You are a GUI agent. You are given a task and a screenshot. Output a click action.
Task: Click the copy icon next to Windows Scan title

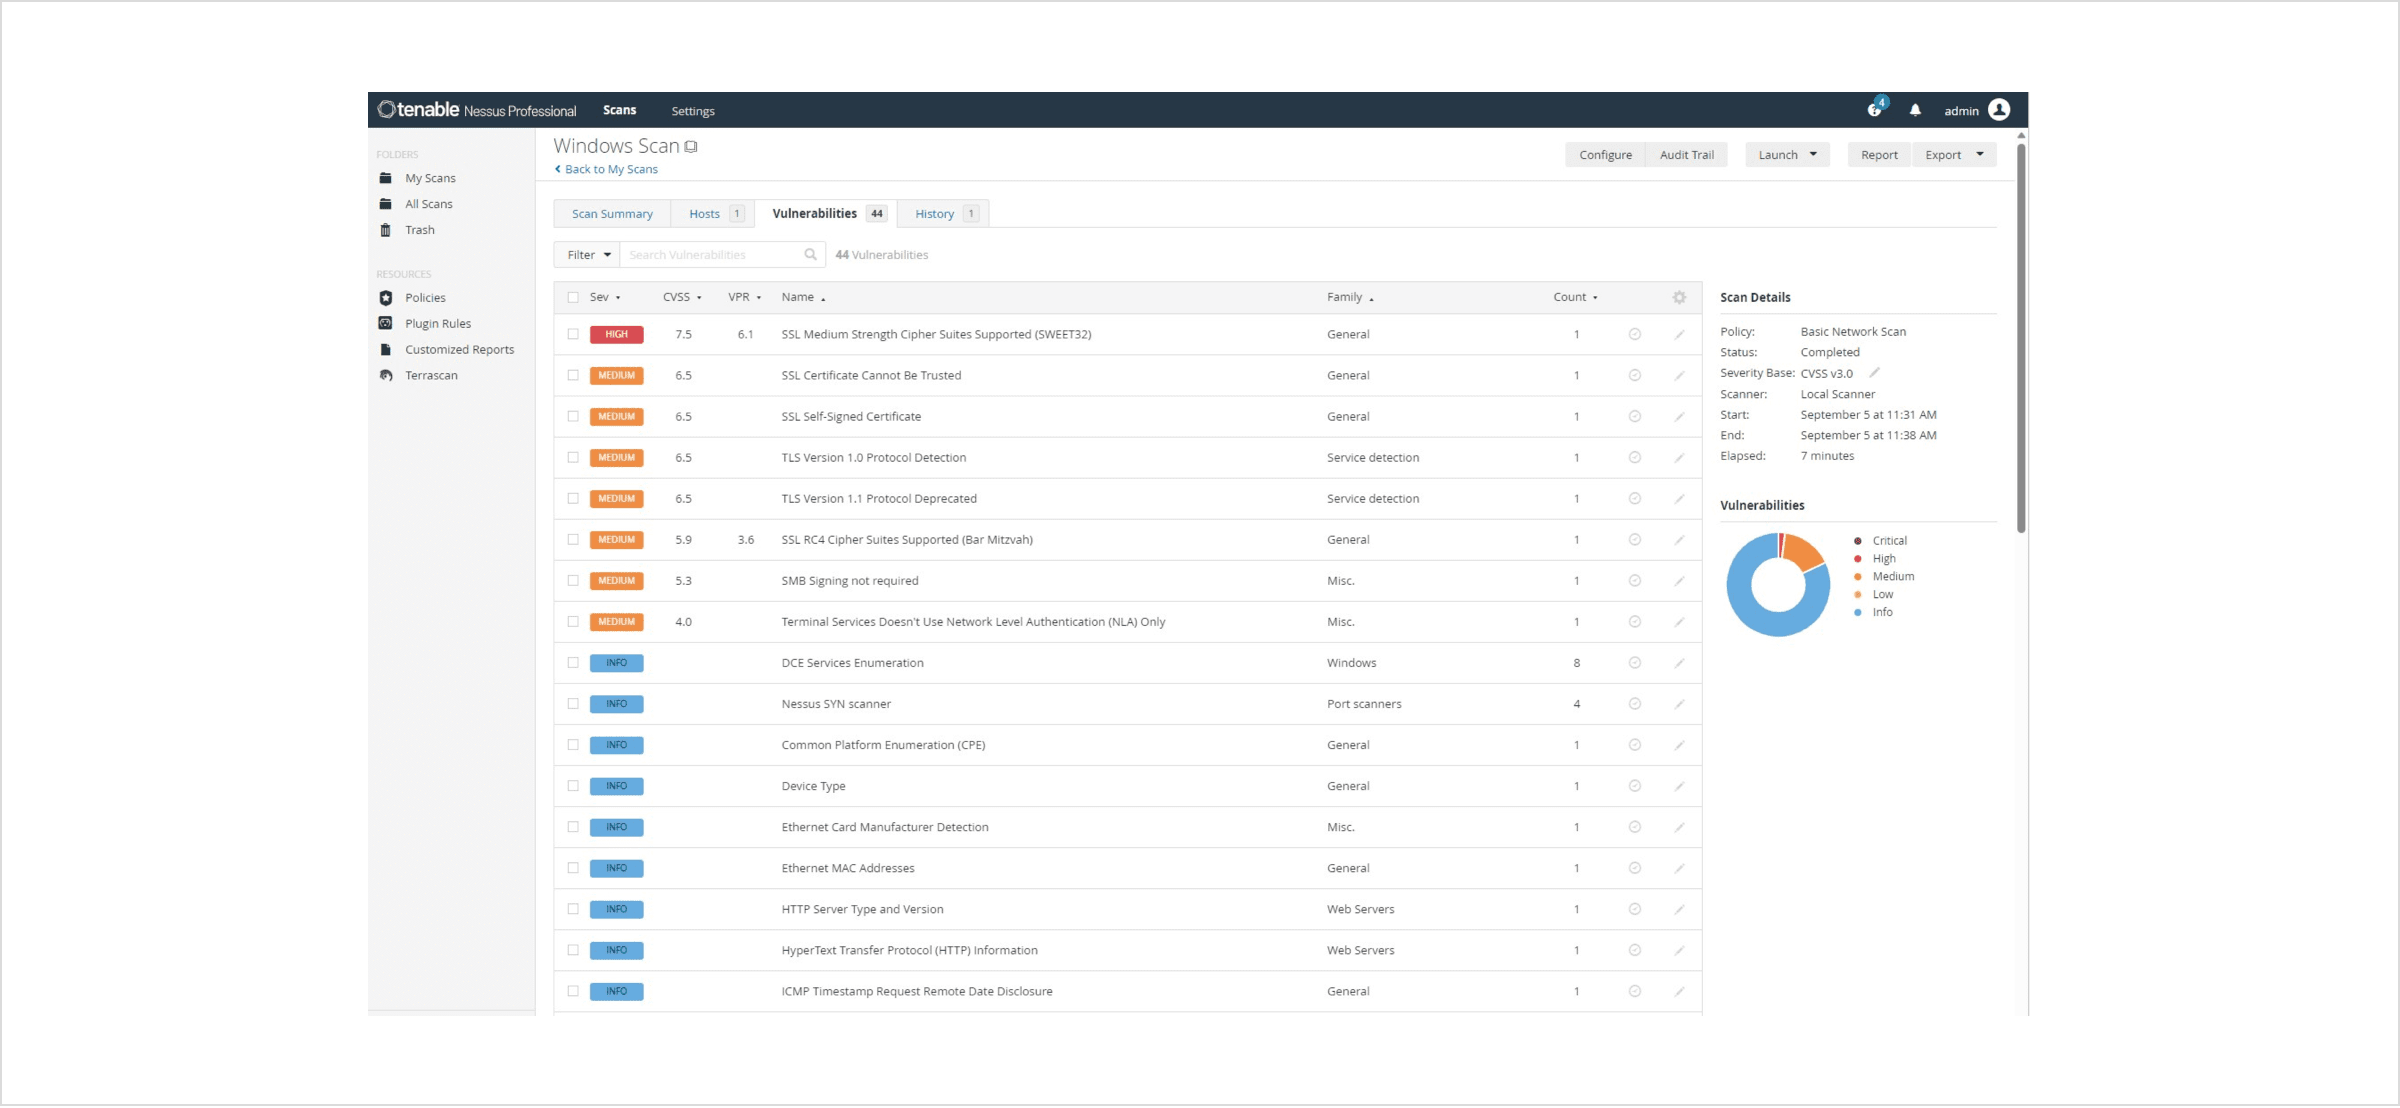click(691, 147)
